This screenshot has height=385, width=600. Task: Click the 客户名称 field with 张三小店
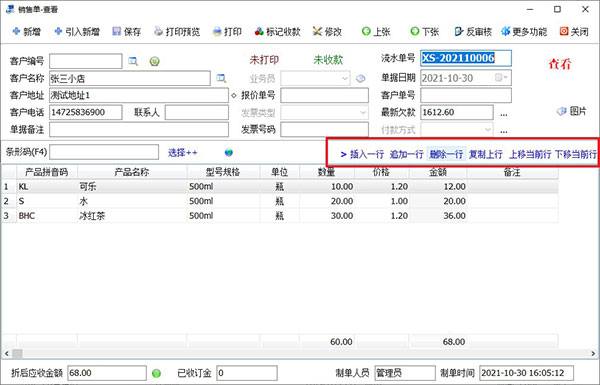[130, 78]
